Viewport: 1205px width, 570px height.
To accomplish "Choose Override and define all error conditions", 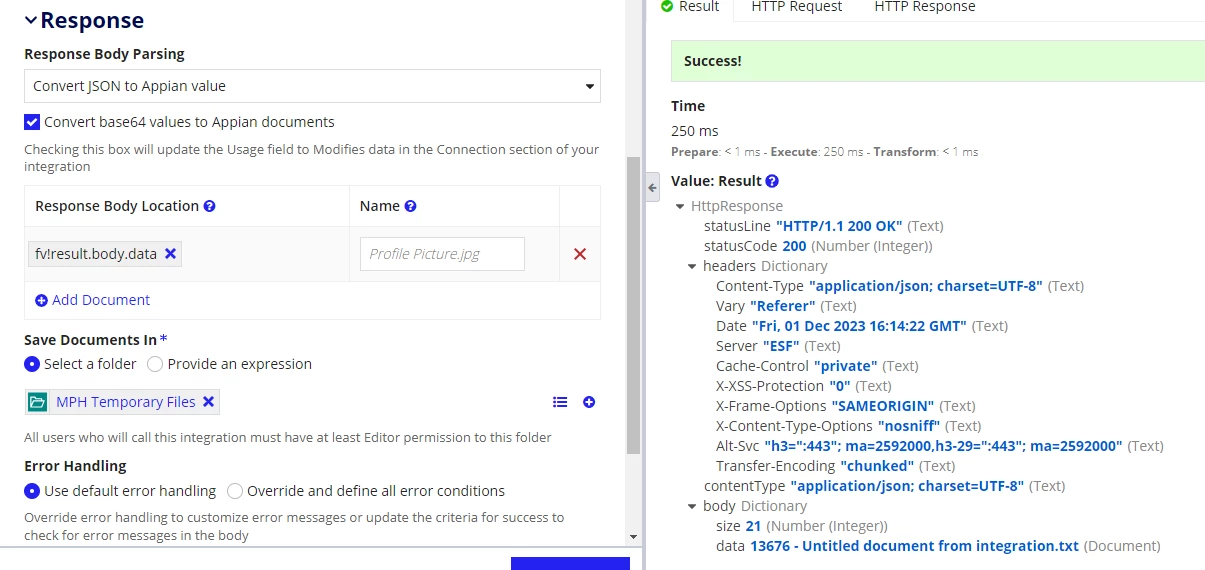I will click(x=235, y=491).
